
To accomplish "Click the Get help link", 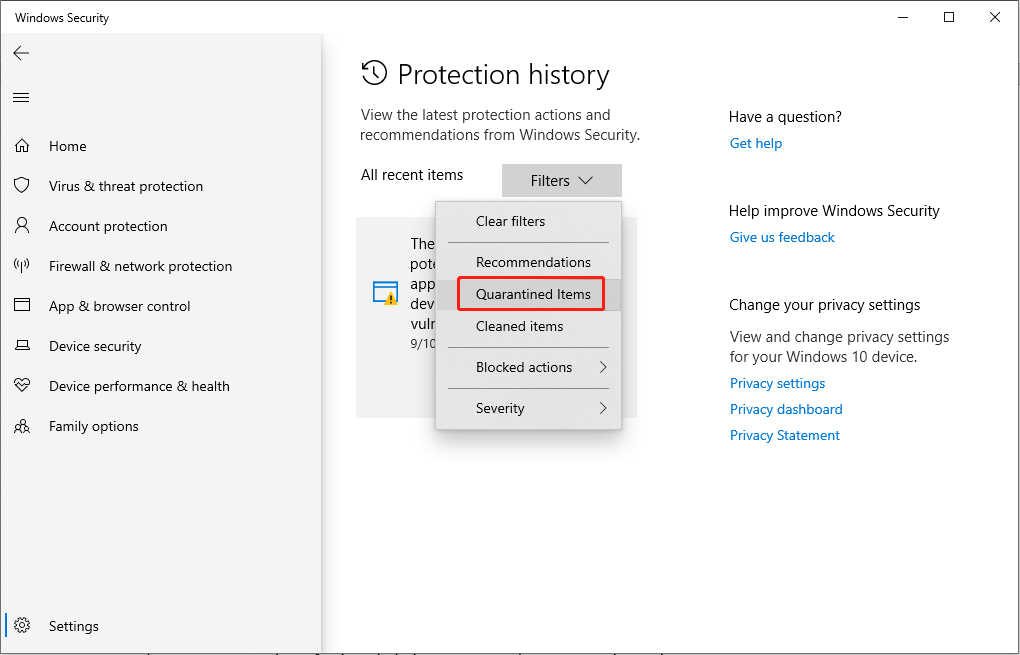I will [x=755, y=143].
